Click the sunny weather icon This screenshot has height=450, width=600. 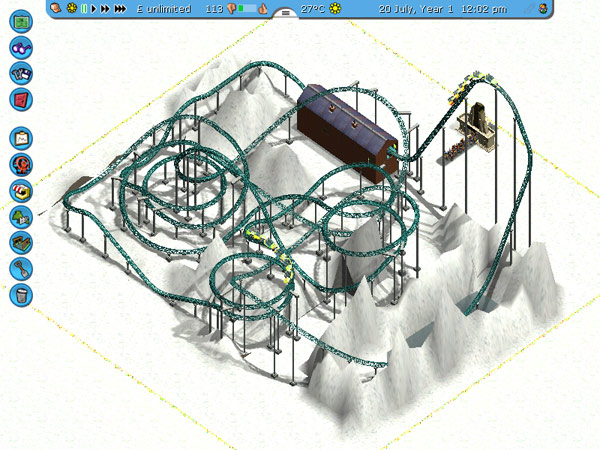click(x=335, y=8)
